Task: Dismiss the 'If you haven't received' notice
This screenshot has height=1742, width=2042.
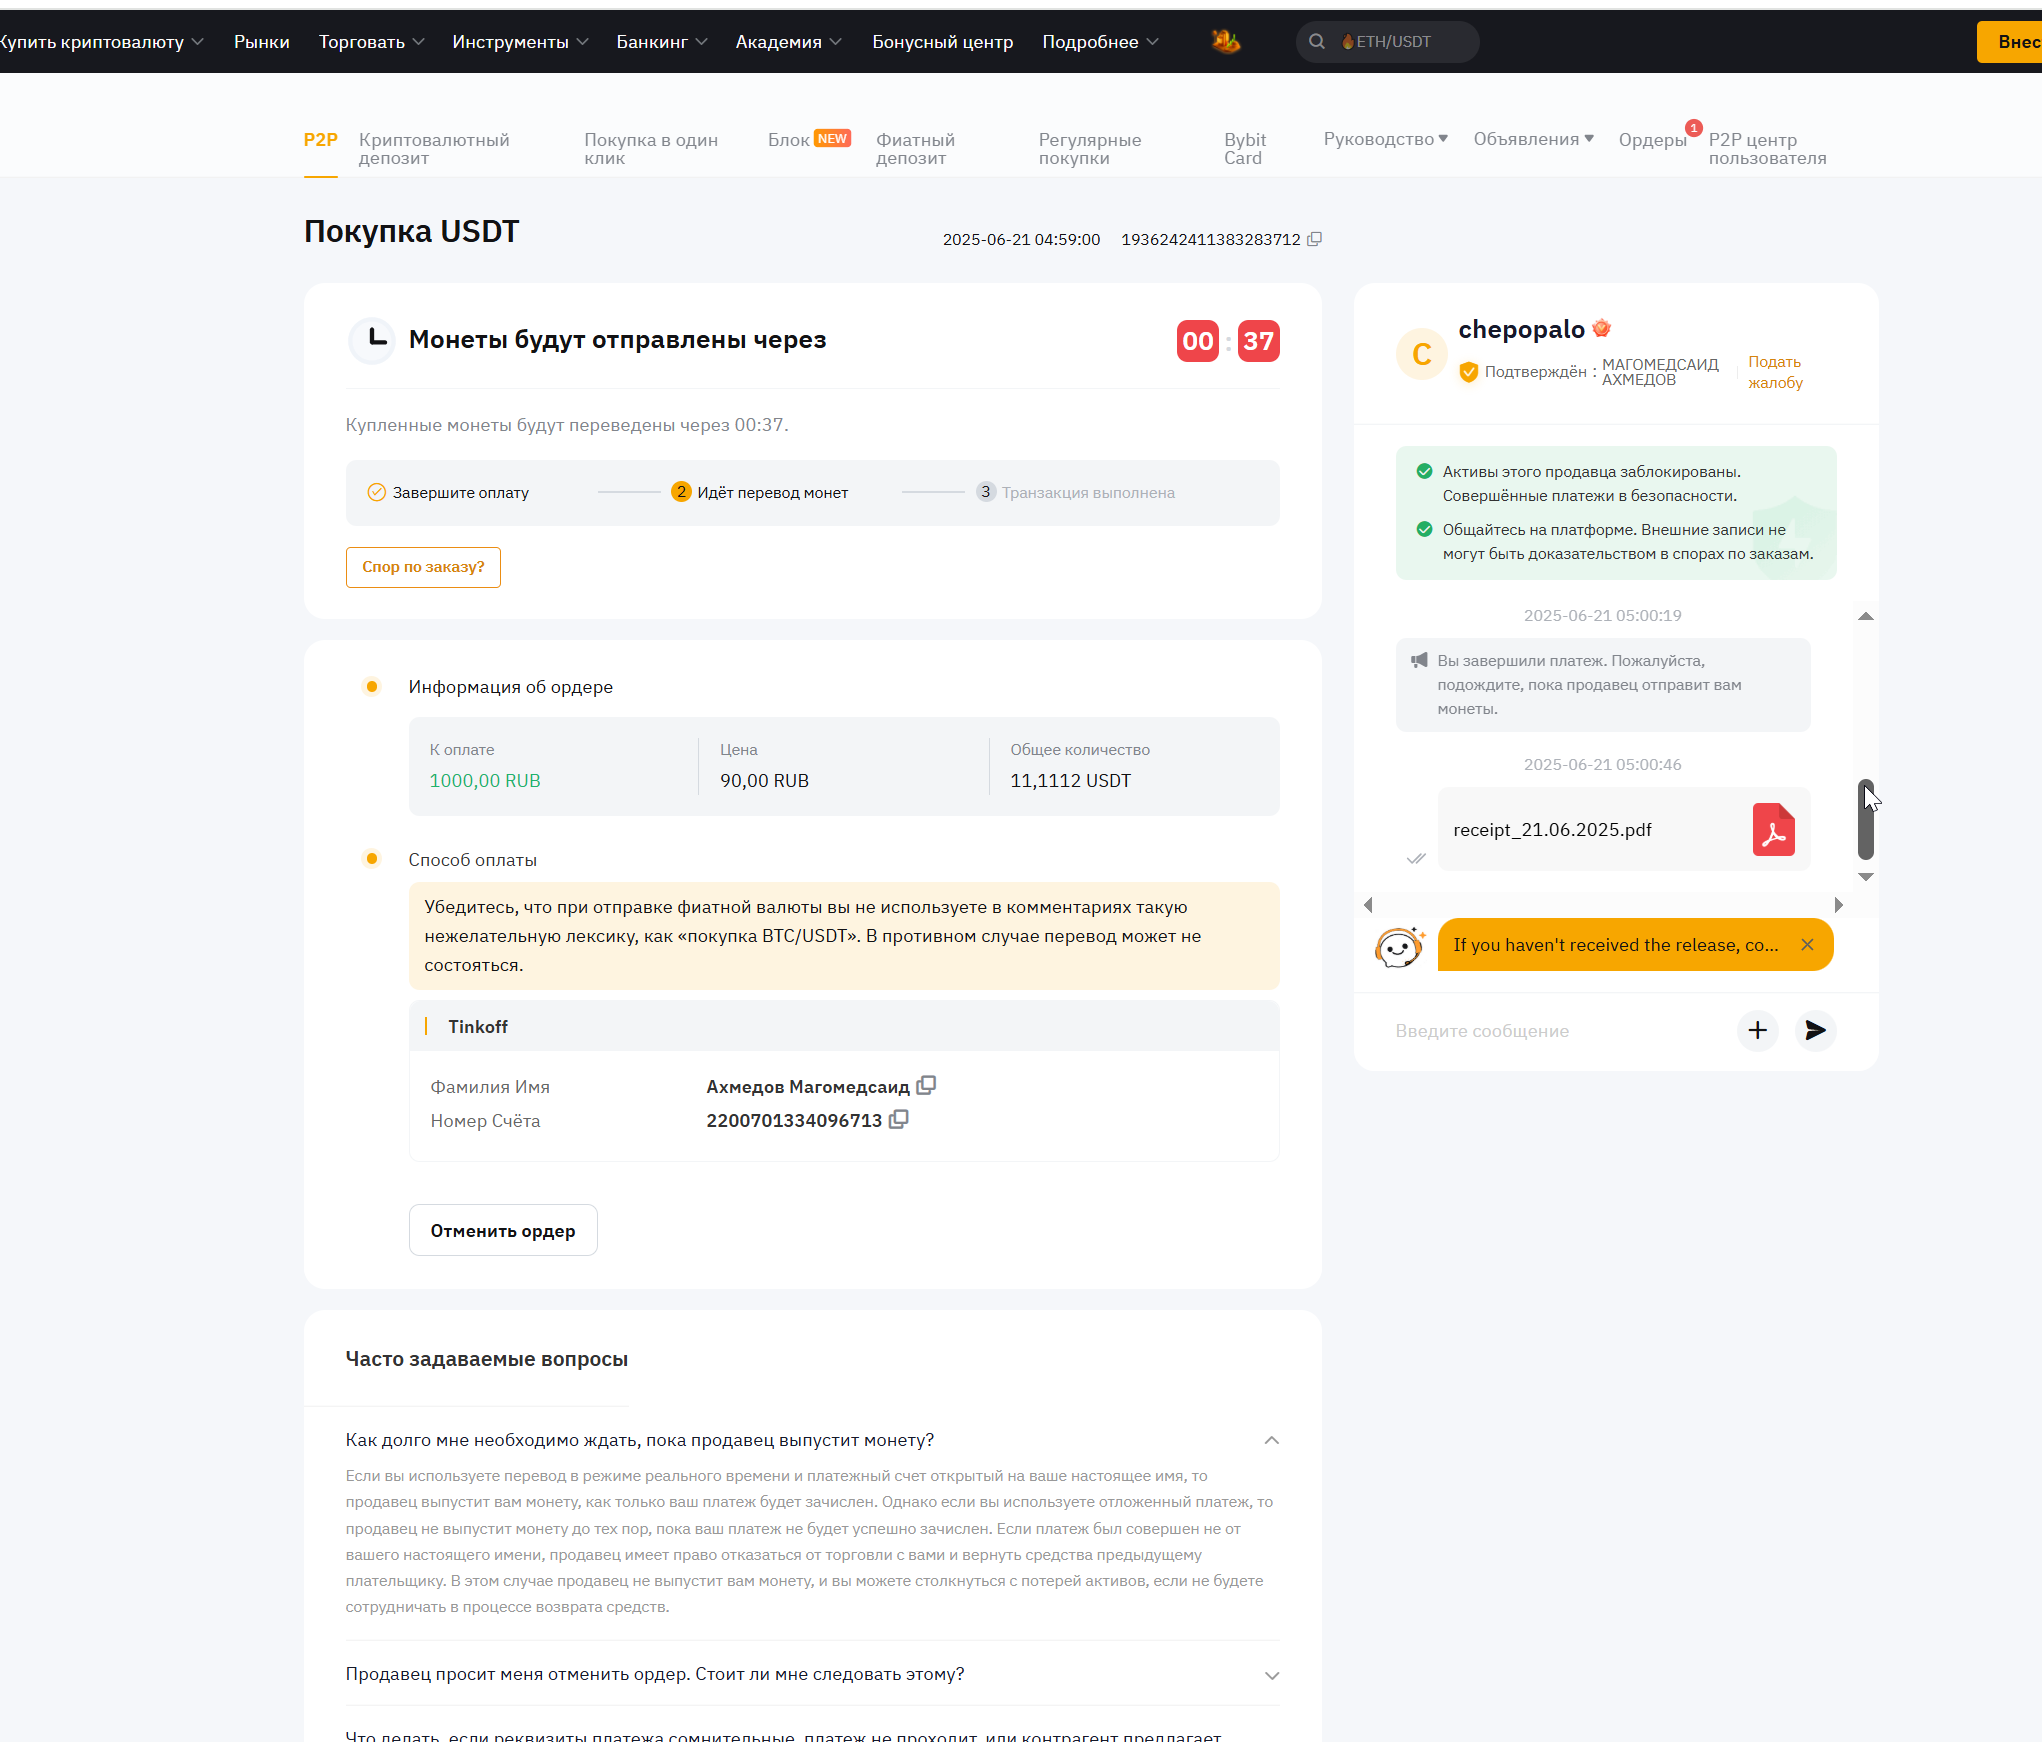Action: (1807, 945)
